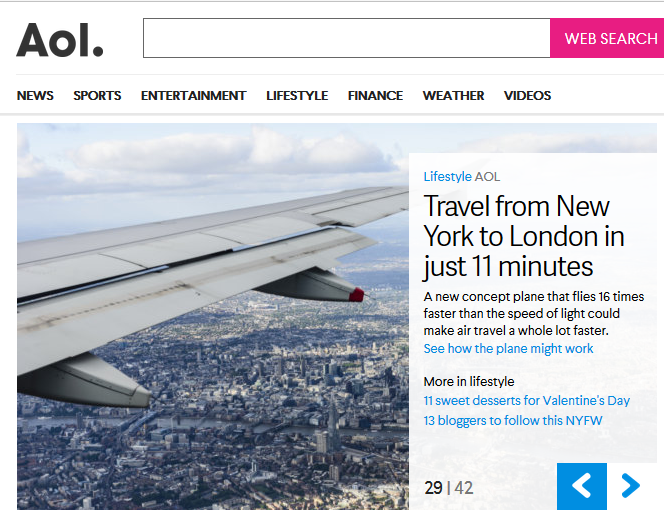Image resolution: width=664 pixels, height=510 pixels.
Task: Click the airplane wing hero image
Action: click(213, 316)
